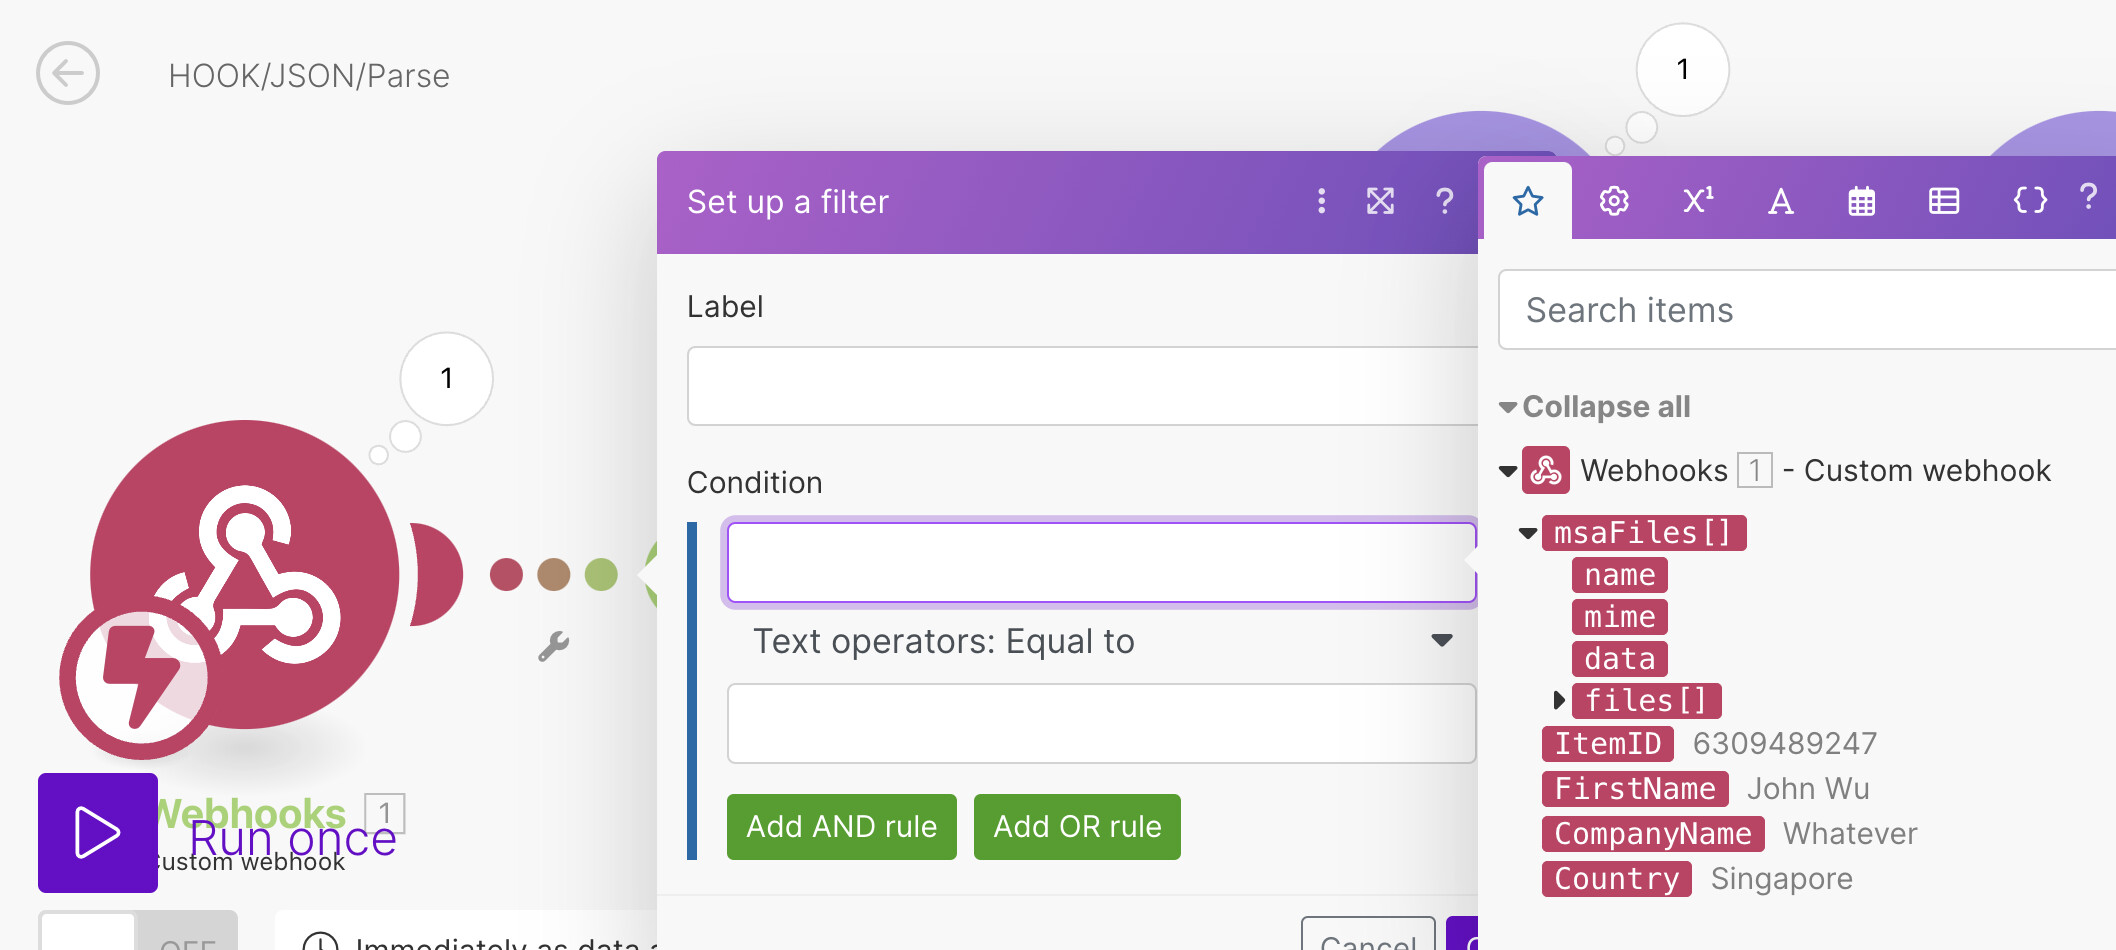Collapse the msaFiles[] array
Image resolution: width=2116 pixels, height=950 pixels.
click(1527, 533)
